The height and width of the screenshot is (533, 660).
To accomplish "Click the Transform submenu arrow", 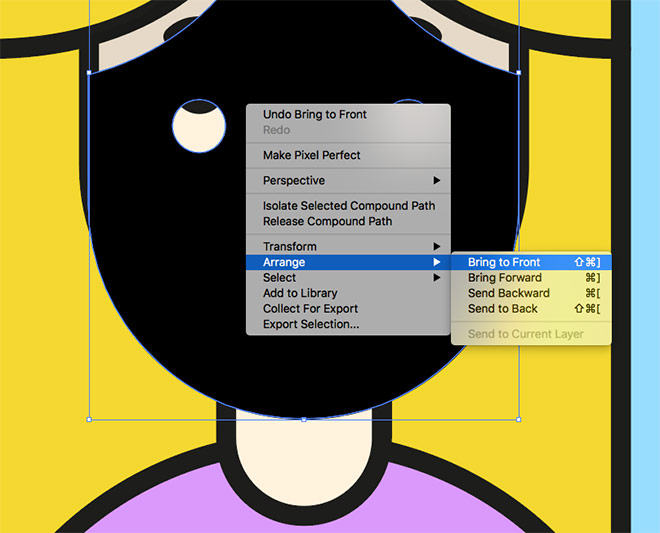I will [x=437, y=247].
